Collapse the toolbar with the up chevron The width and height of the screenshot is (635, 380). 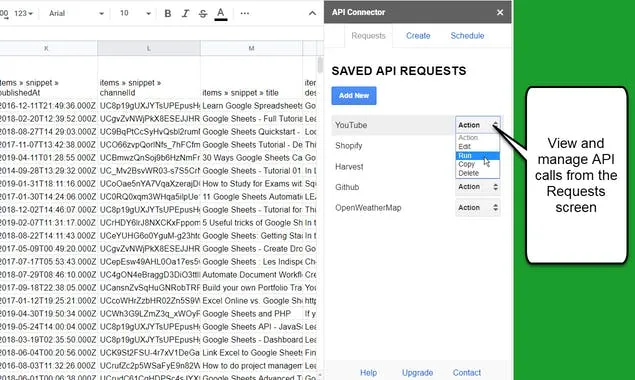click(x=312, y=13)
